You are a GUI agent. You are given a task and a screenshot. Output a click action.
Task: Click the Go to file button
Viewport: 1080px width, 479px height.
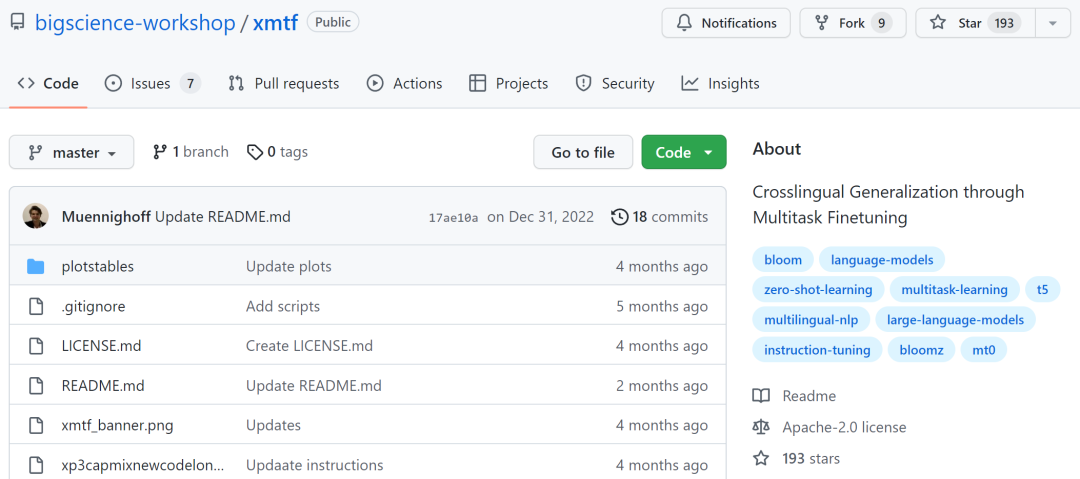pyautogui.click(x=583, y=153)
